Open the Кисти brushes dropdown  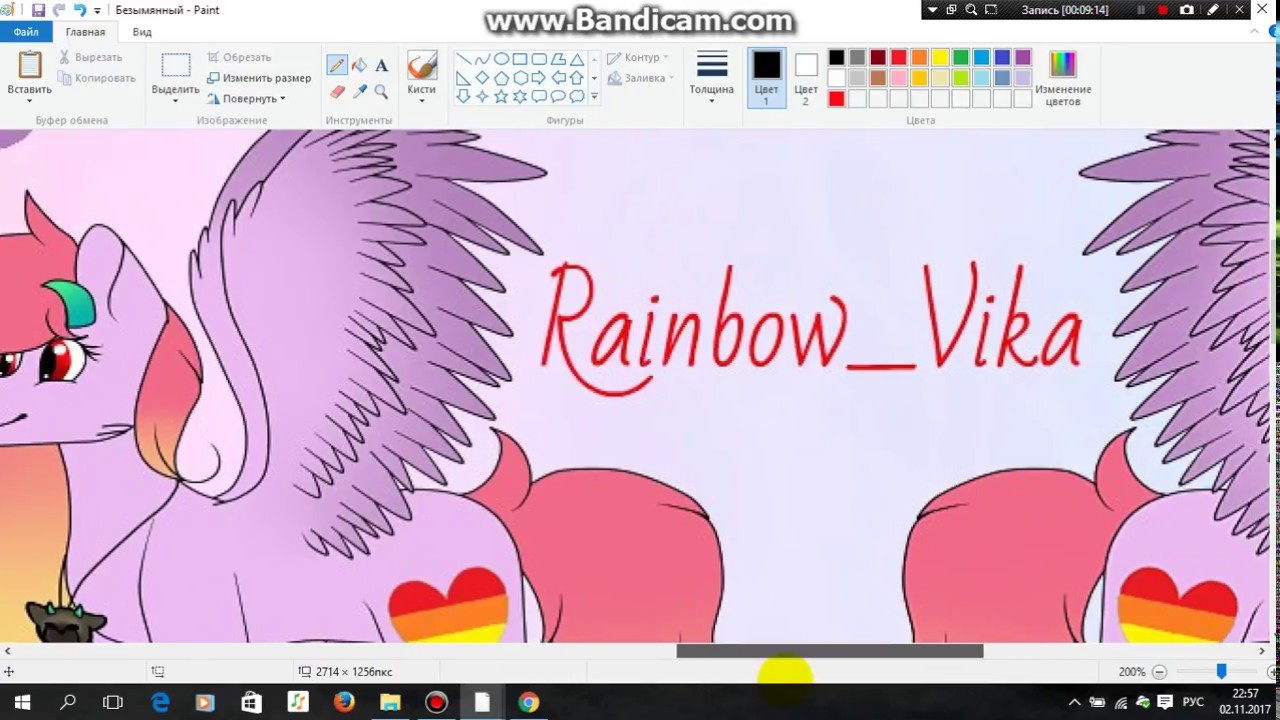coord(421,100)
